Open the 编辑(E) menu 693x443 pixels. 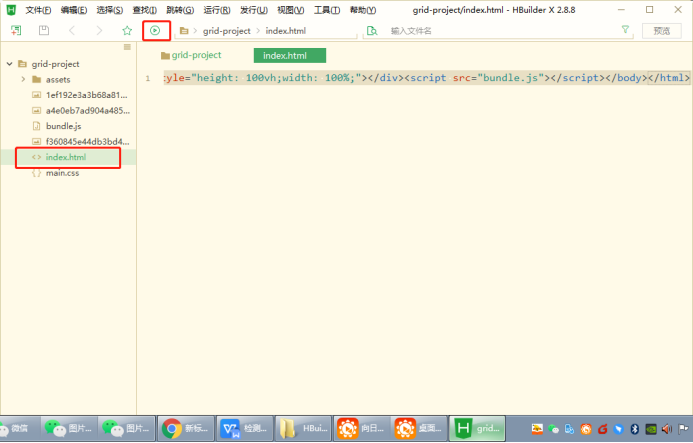(74, 10)
